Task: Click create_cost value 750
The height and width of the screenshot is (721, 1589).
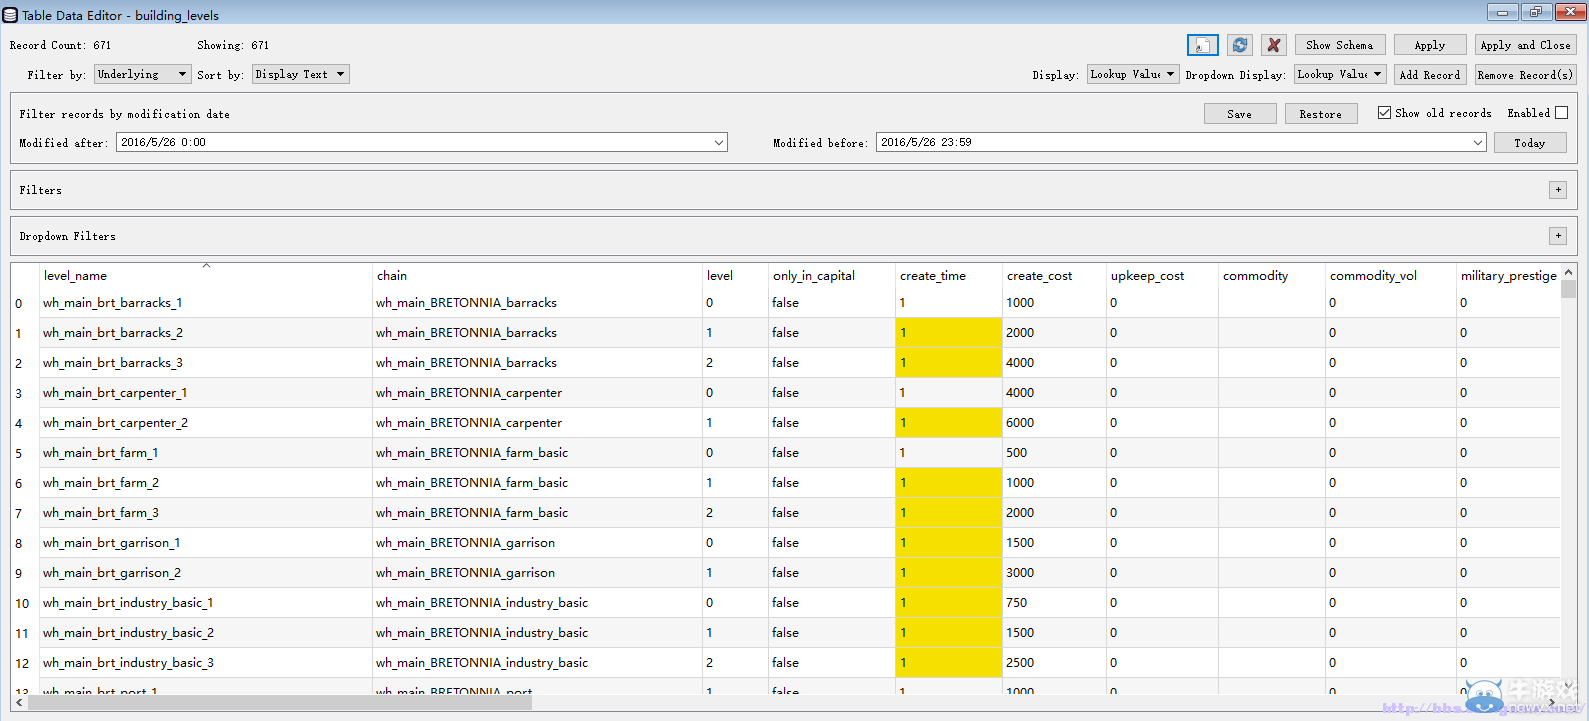Action: pyautogui.click(x=1055, y=603)
